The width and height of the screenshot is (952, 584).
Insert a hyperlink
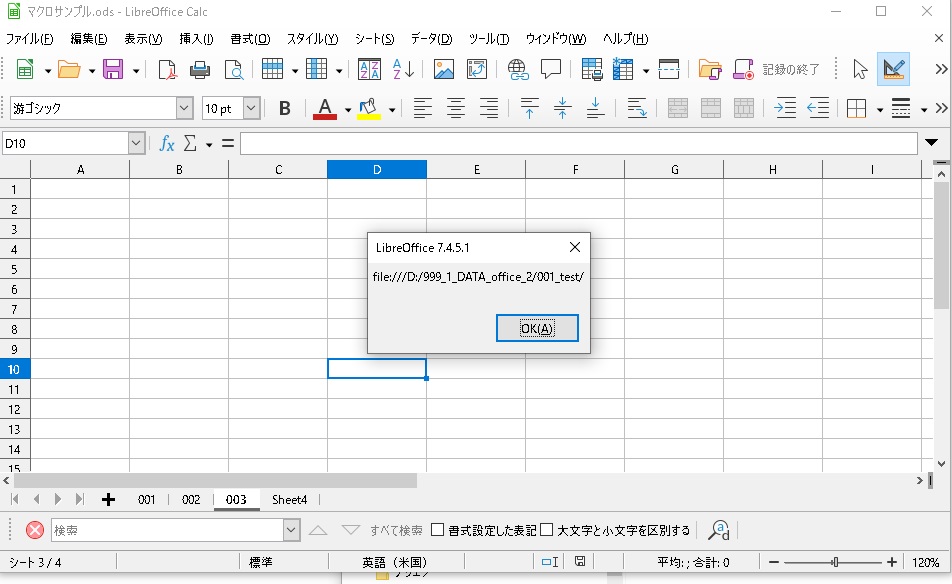518,69
